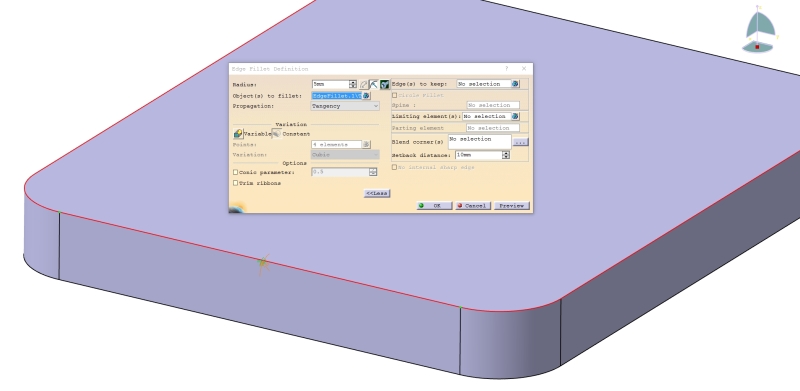Click the Spine No selection field
Image resolution: width=800 pixels, height=391 pixels.
493,105
